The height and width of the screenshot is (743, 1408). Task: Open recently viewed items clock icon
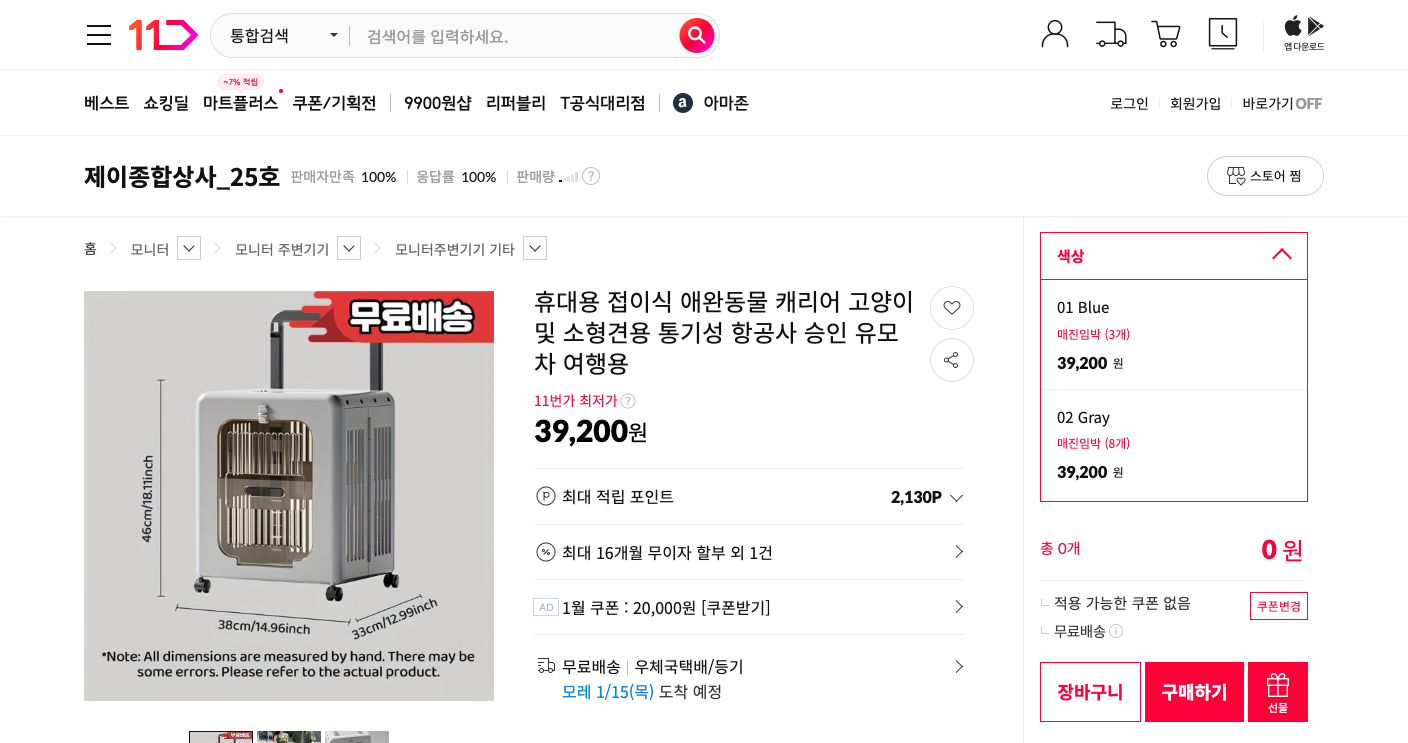coord(1222,33)
